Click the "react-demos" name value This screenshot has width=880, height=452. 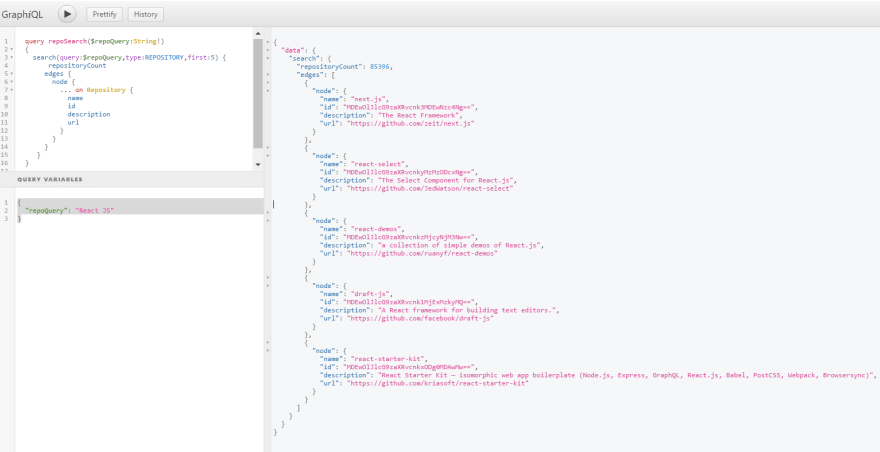[x=374, y=229]
